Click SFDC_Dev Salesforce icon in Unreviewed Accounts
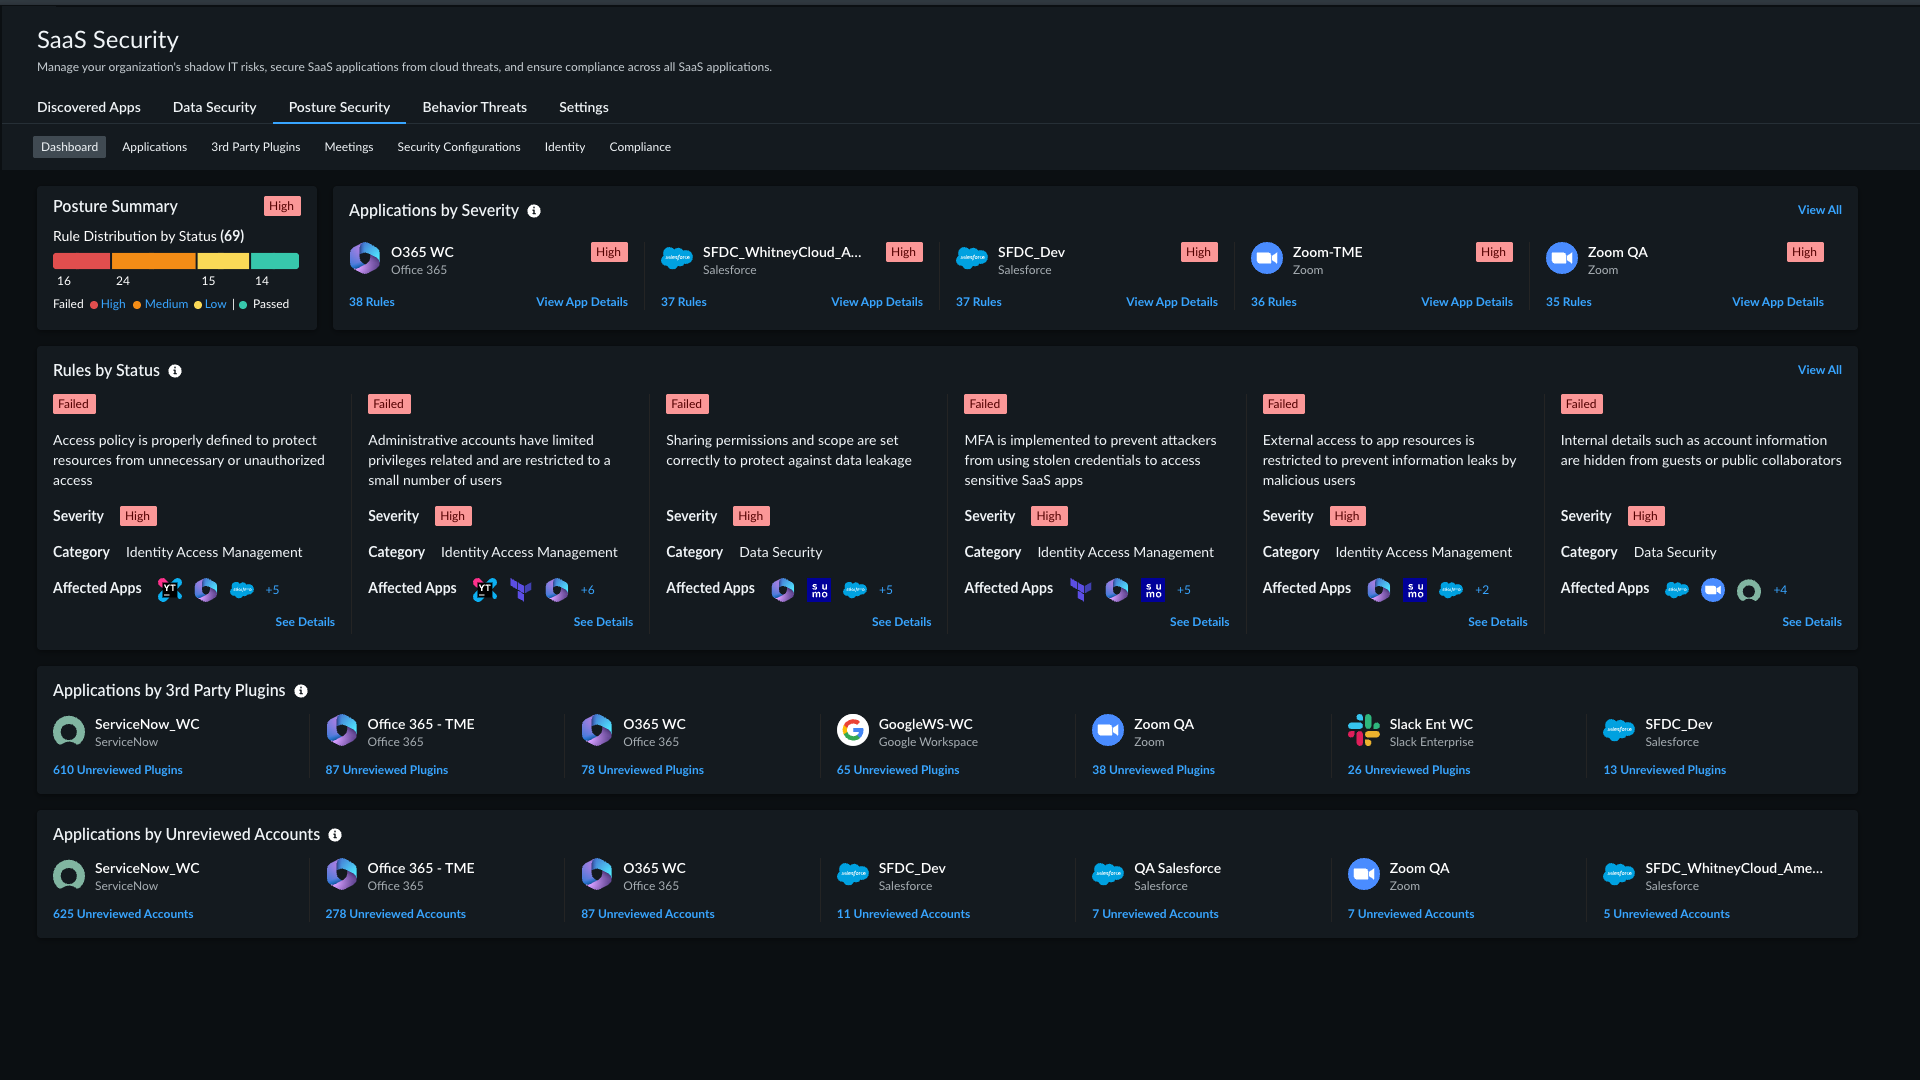 pos(853,875)
